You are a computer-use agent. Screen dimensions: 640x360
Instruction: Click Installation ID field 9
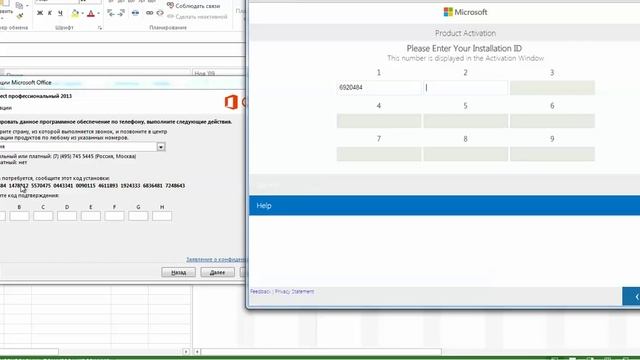(x=552, y=154)
